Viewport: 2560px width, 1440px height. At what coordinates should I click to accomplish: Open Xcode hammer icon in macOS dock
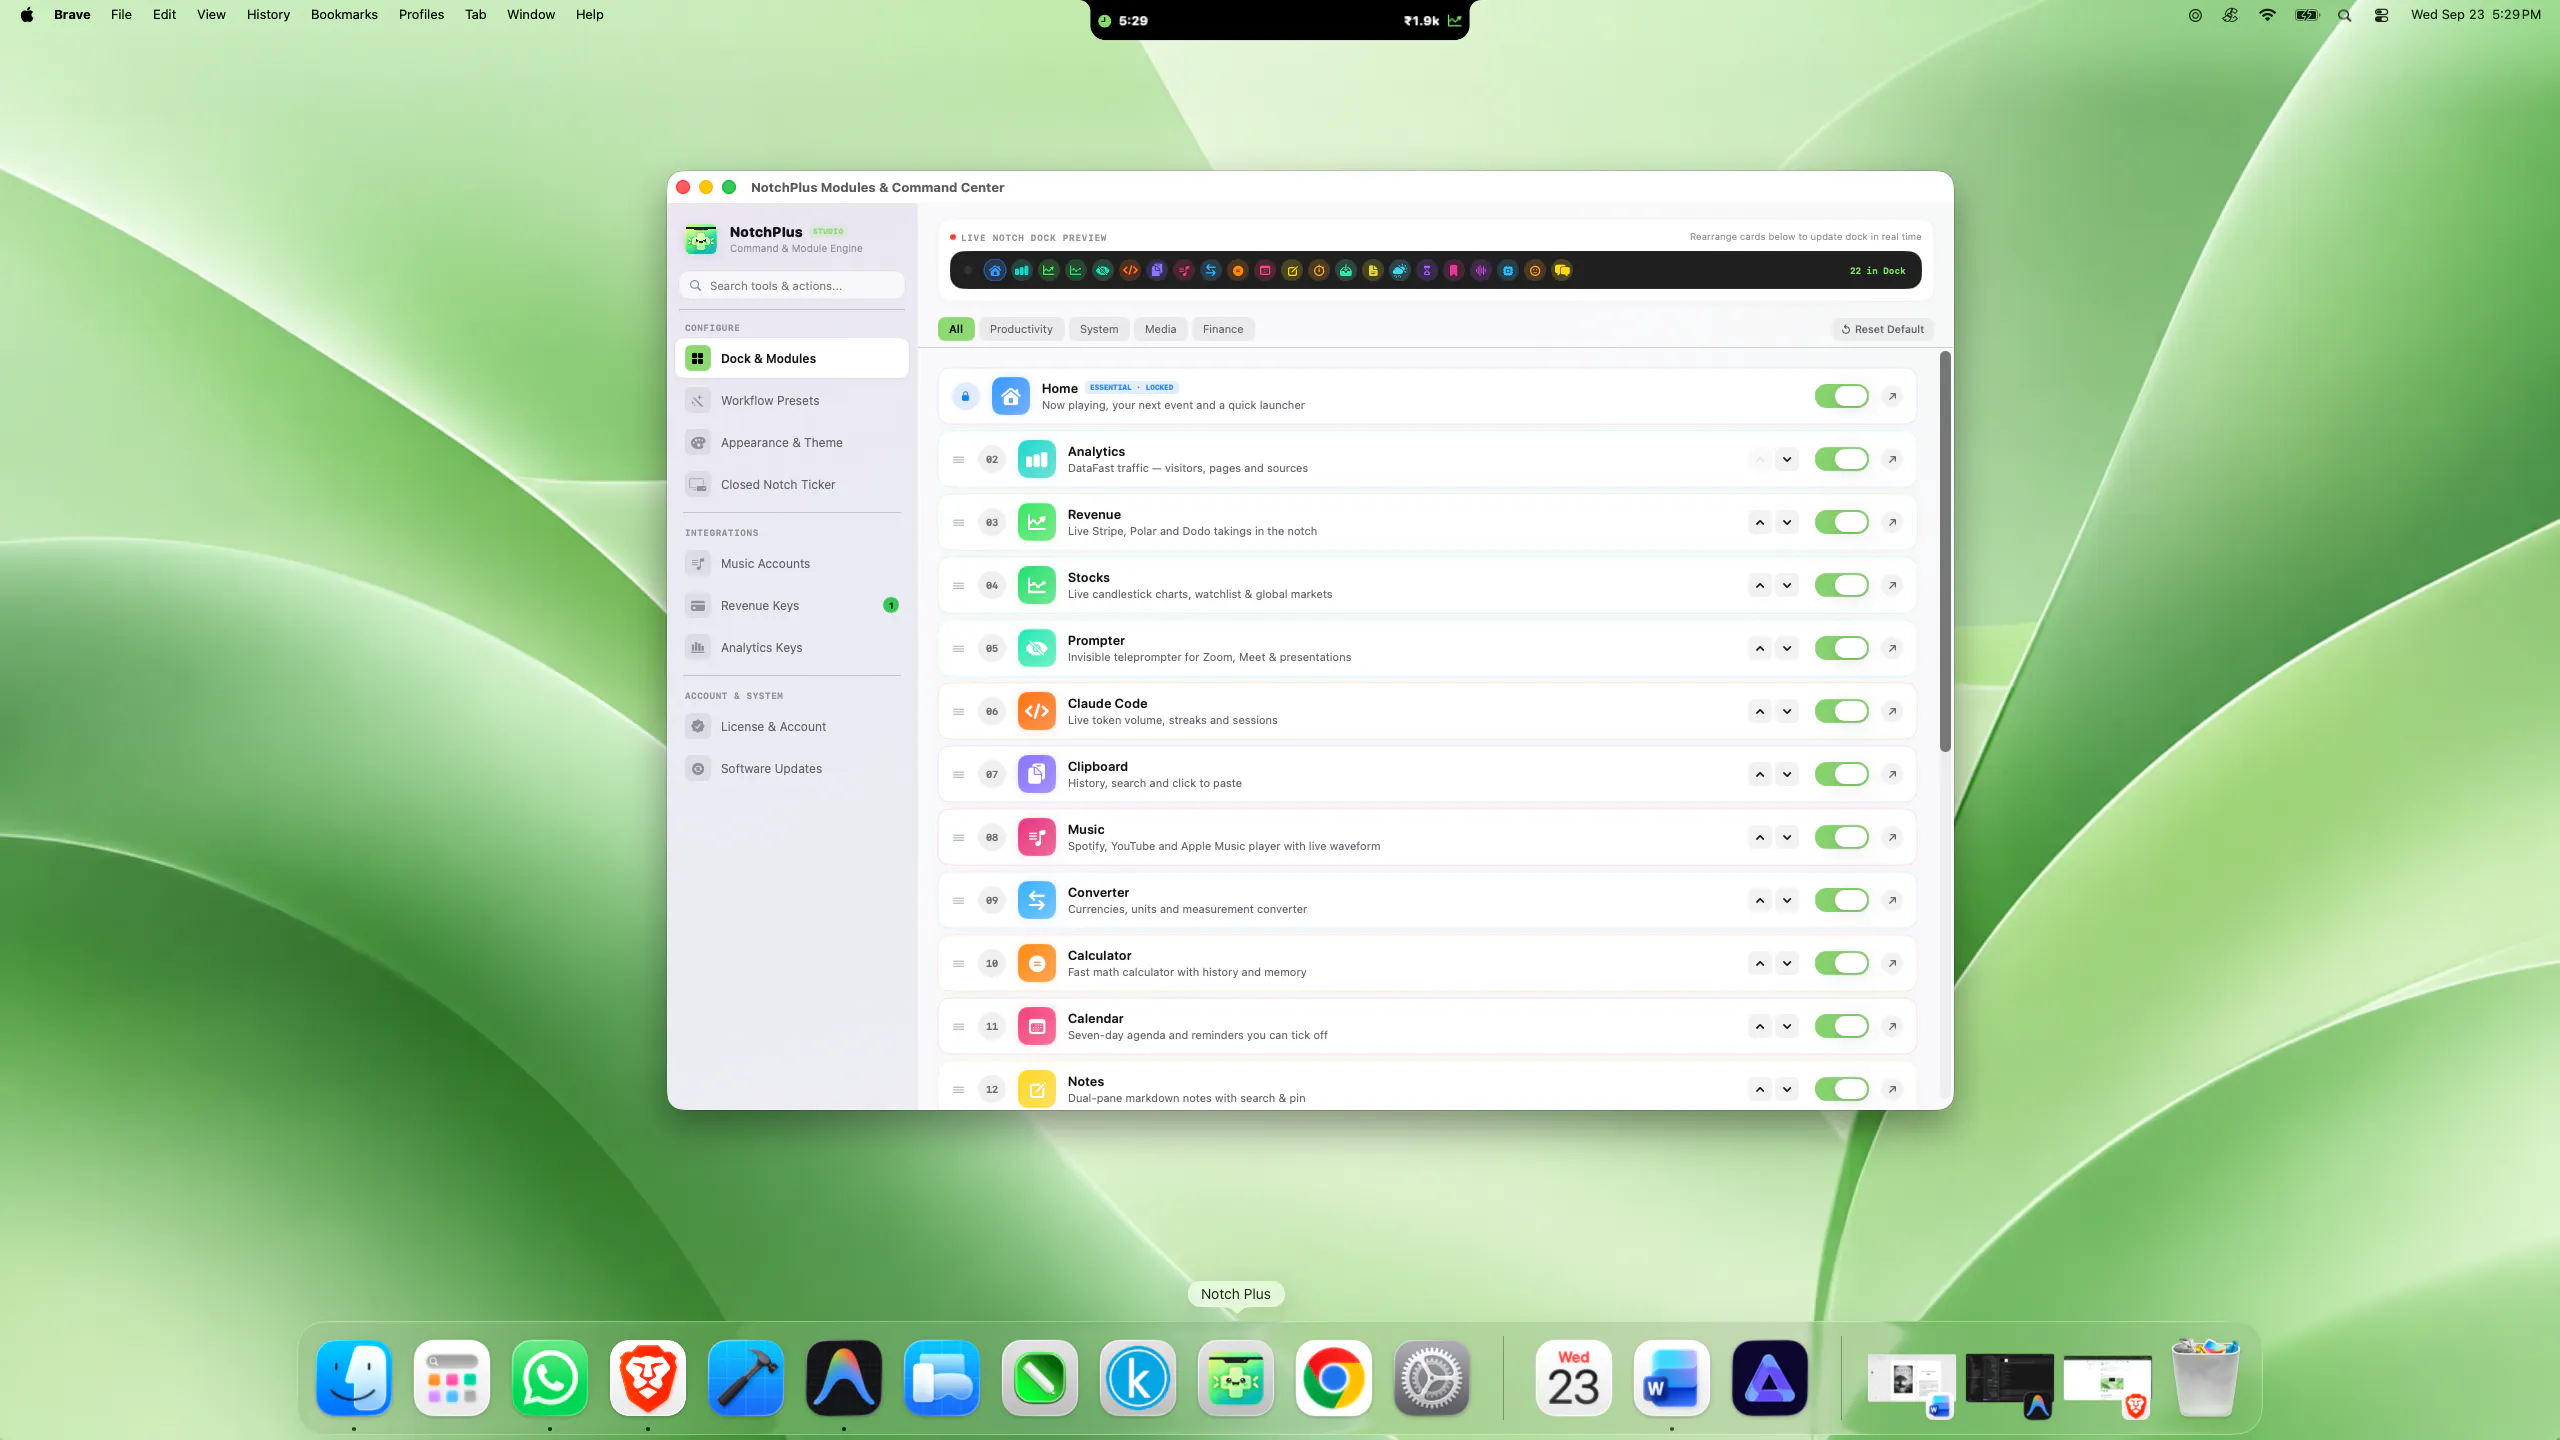point(746,1378)
